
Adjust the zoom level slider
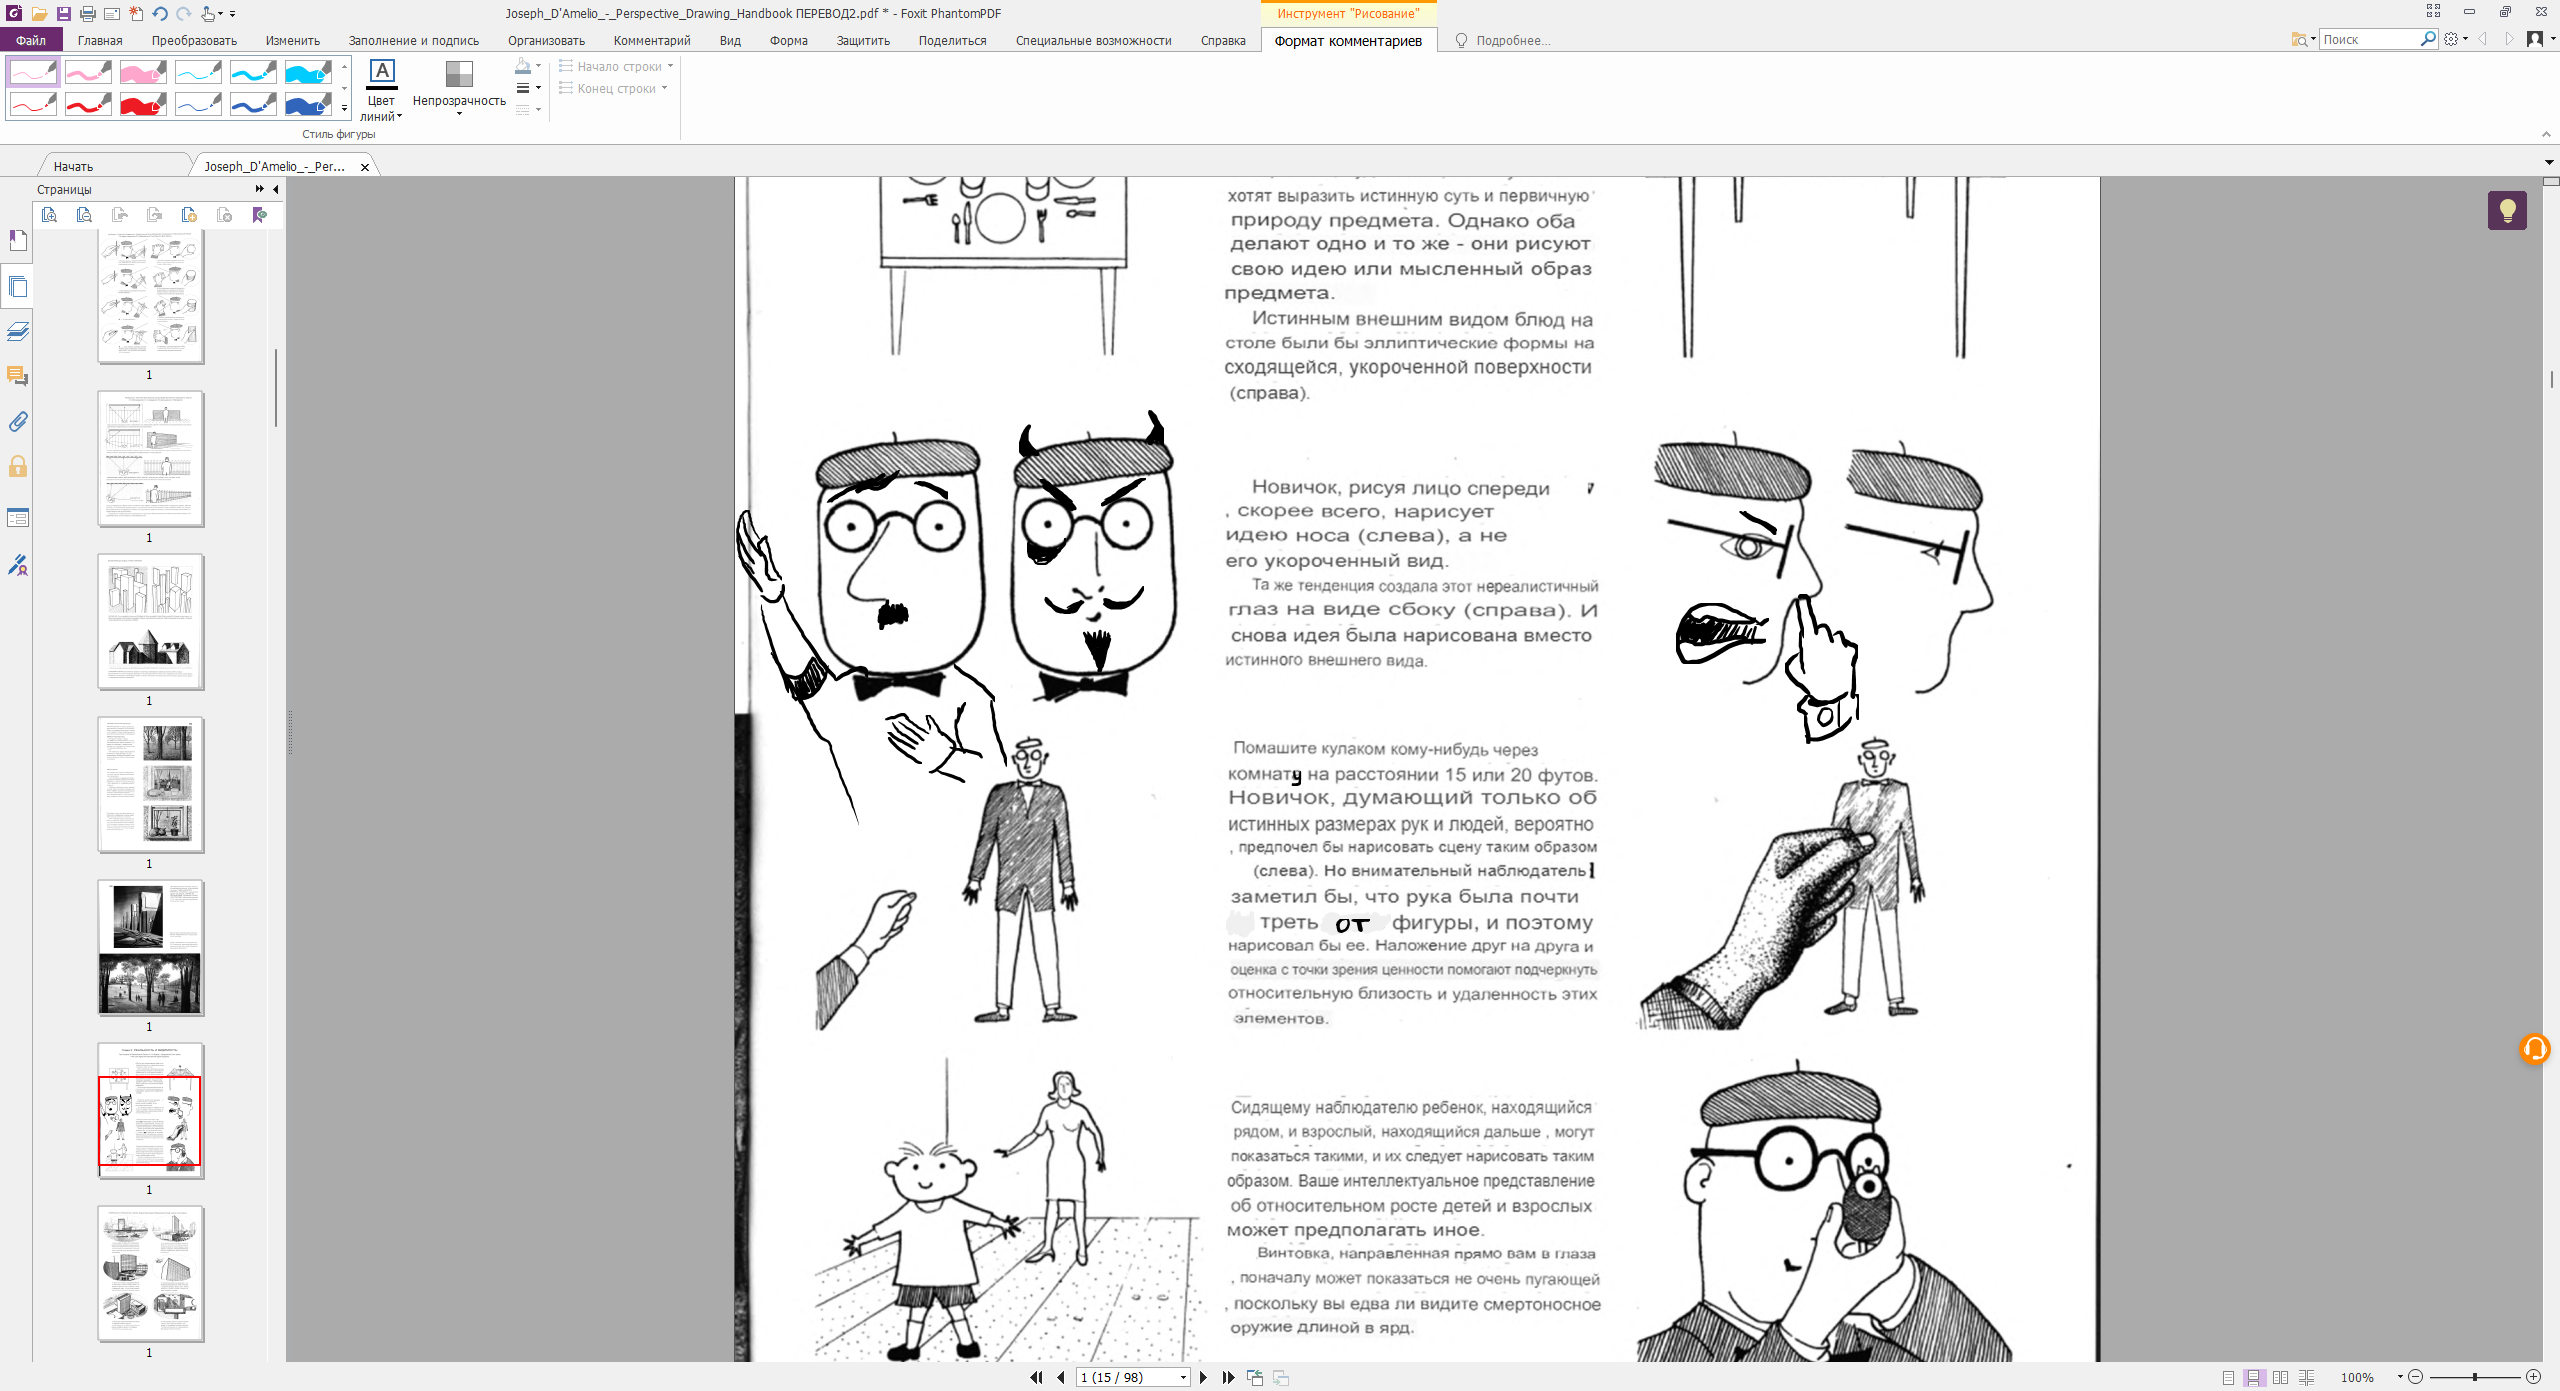[x=2475, y=1377]
